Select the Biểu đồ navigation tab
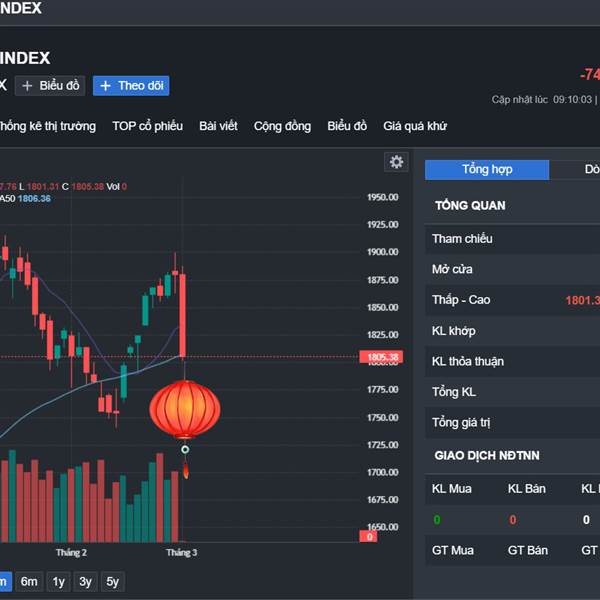The image size is (600, 600). click(x=347, y=126)
